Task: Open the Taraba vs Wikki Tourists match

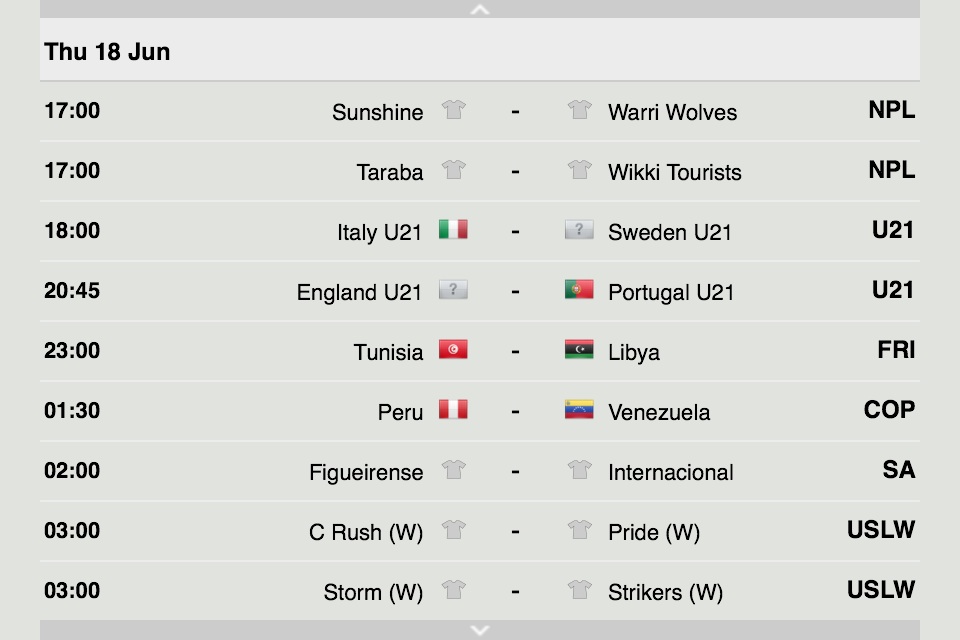Action: [480, 171]
